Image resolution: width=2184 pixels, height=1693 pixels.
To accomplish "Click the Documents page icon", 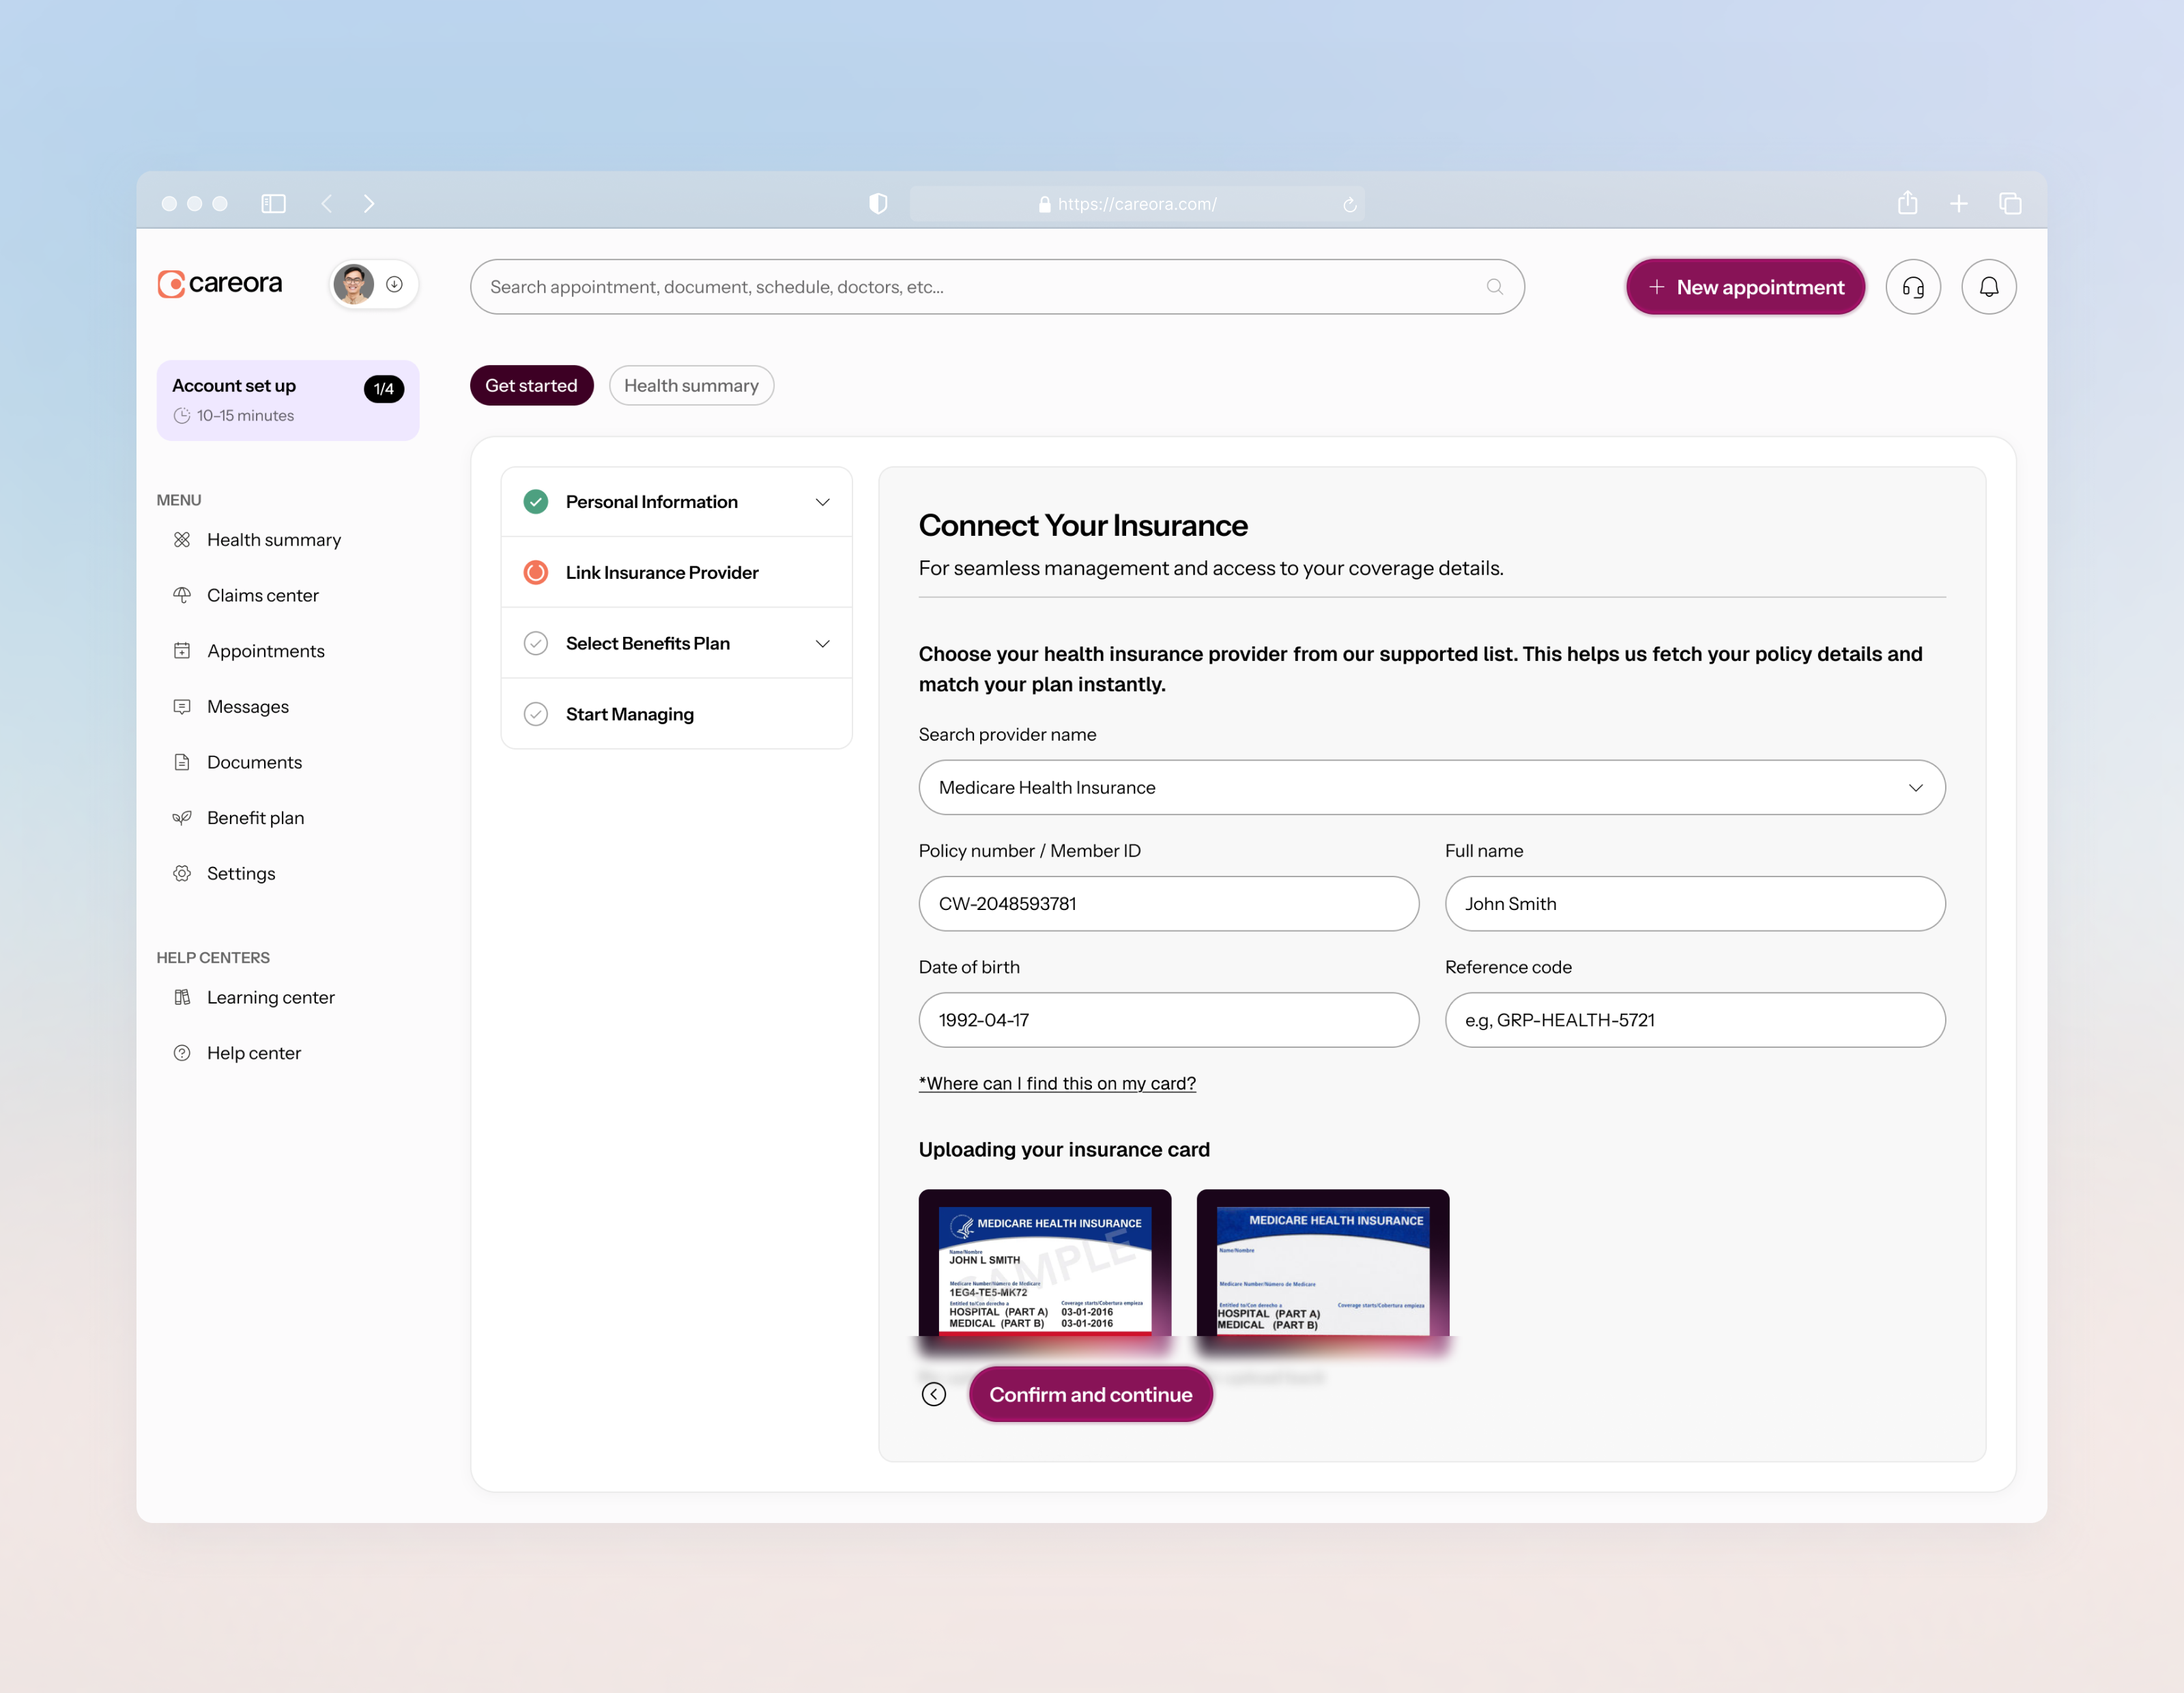I will 182,762.
